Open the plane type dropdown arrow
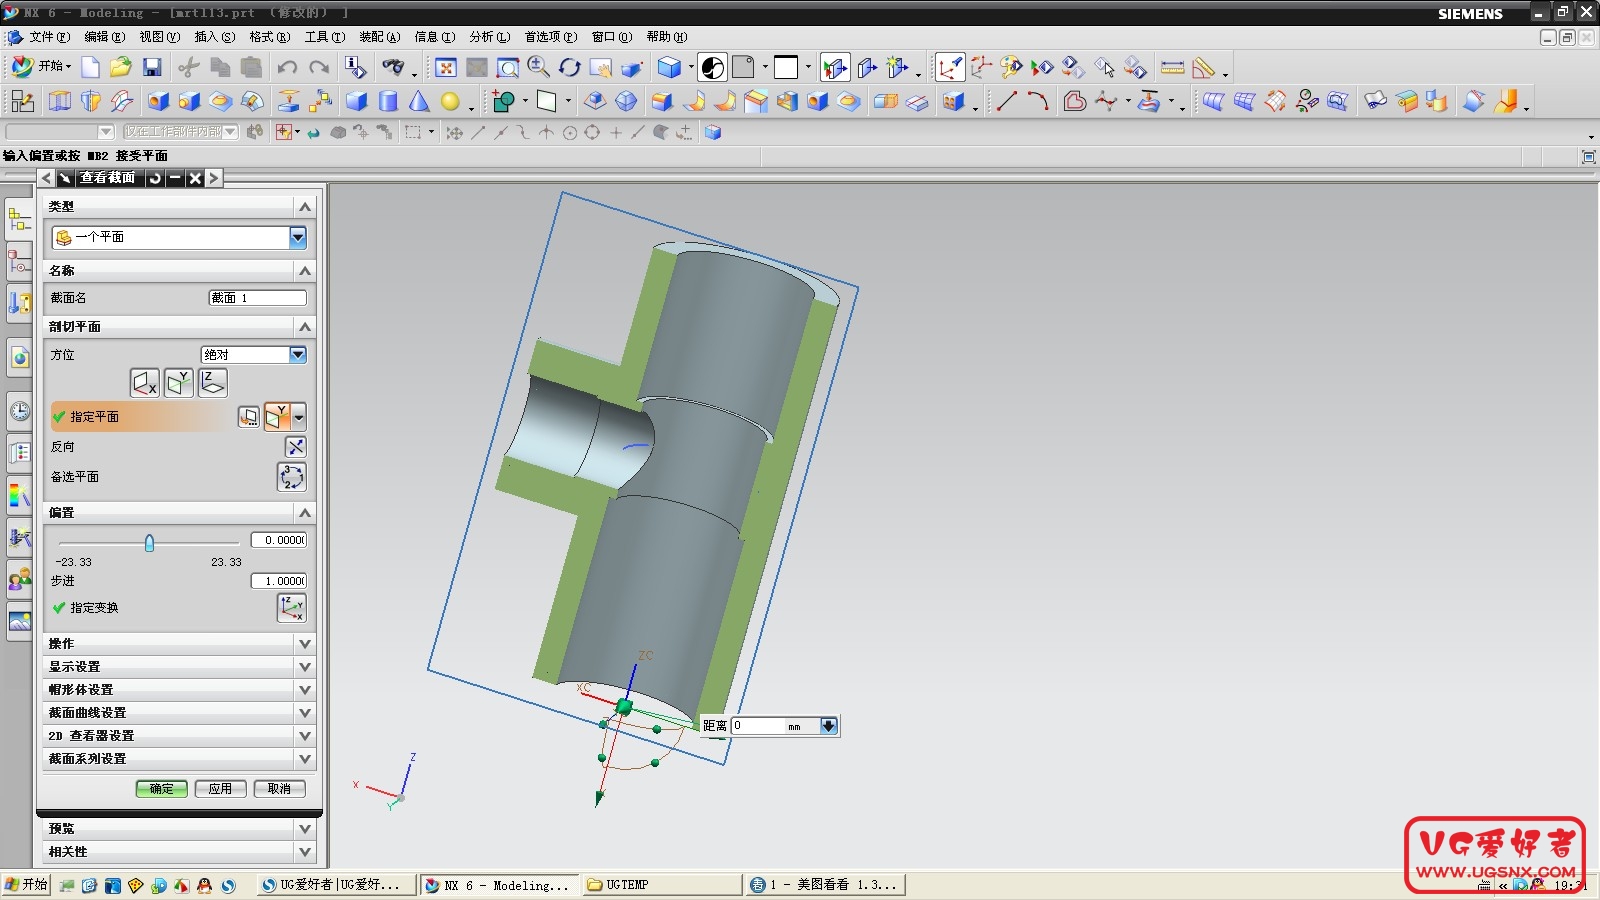The image size is (1600, 900). [x=299, y=417]
